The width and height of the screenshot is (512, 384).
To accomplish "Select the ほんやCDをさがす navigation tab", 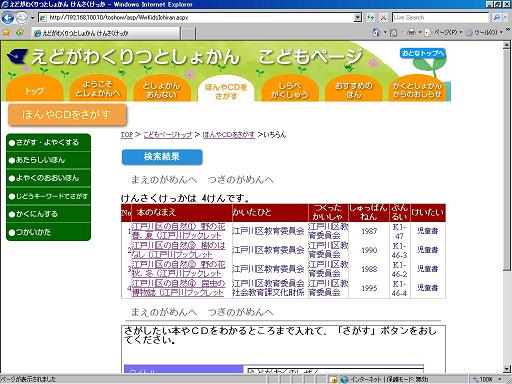I will point(226,91).
